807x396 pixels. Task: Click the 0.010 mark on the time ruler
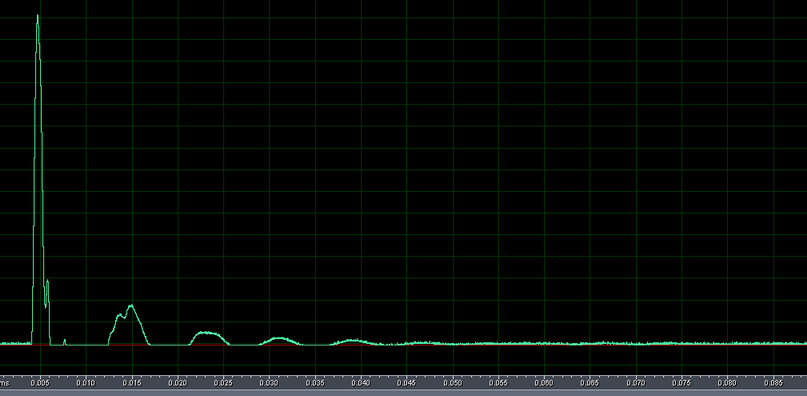point(86,383)
